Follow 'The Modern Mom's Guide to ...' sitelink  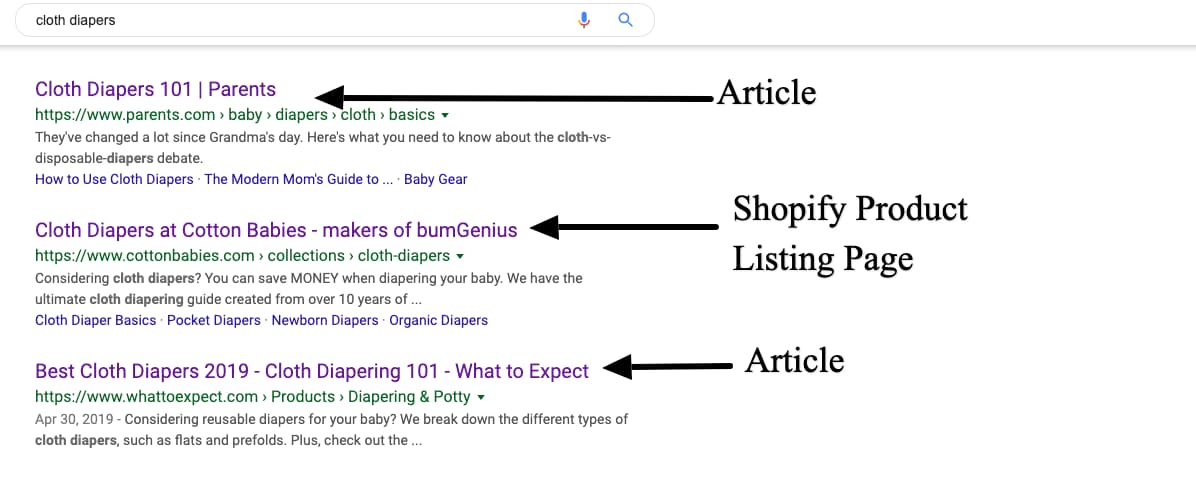pyautogui.click(x=291, y=180)
